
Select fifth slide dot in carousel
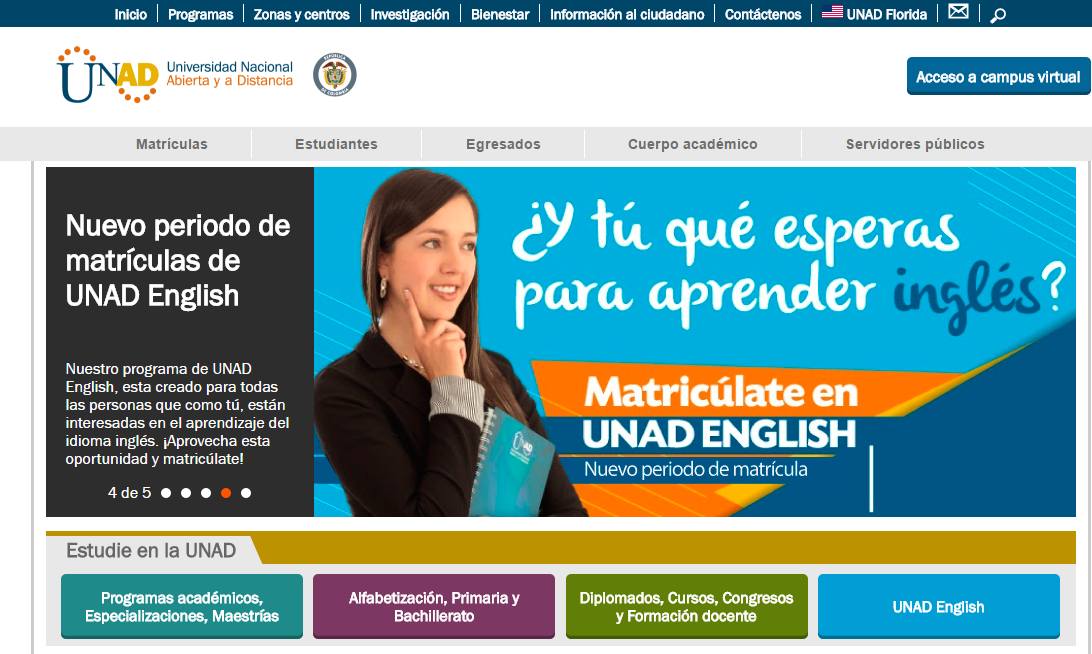(246, 493)
